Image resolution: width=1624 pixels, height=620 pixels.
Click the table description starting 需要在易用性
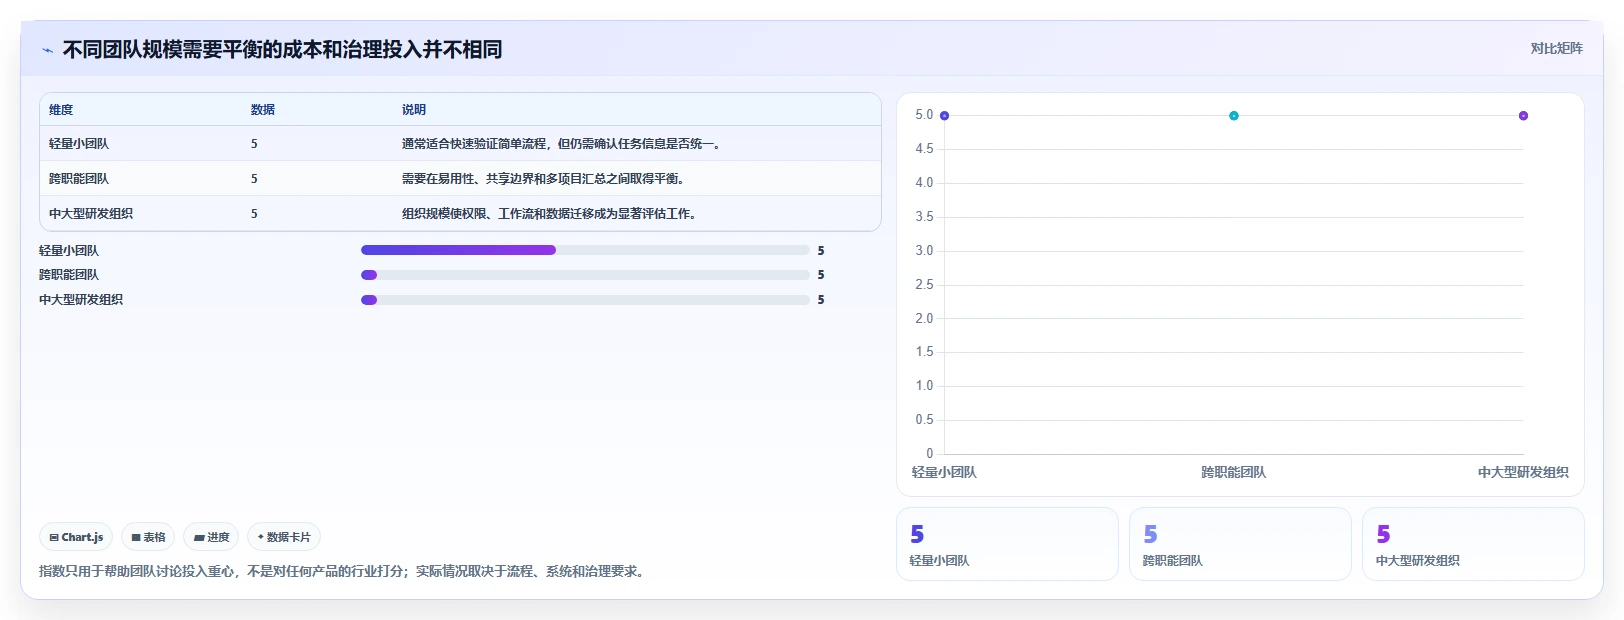[543, 179]
